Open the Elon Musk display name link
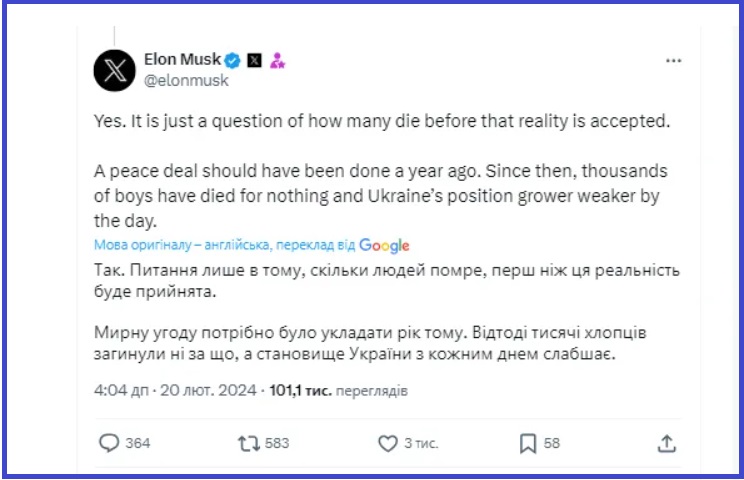The width and height of the screenshot is (744, 480). click(182, 59)
